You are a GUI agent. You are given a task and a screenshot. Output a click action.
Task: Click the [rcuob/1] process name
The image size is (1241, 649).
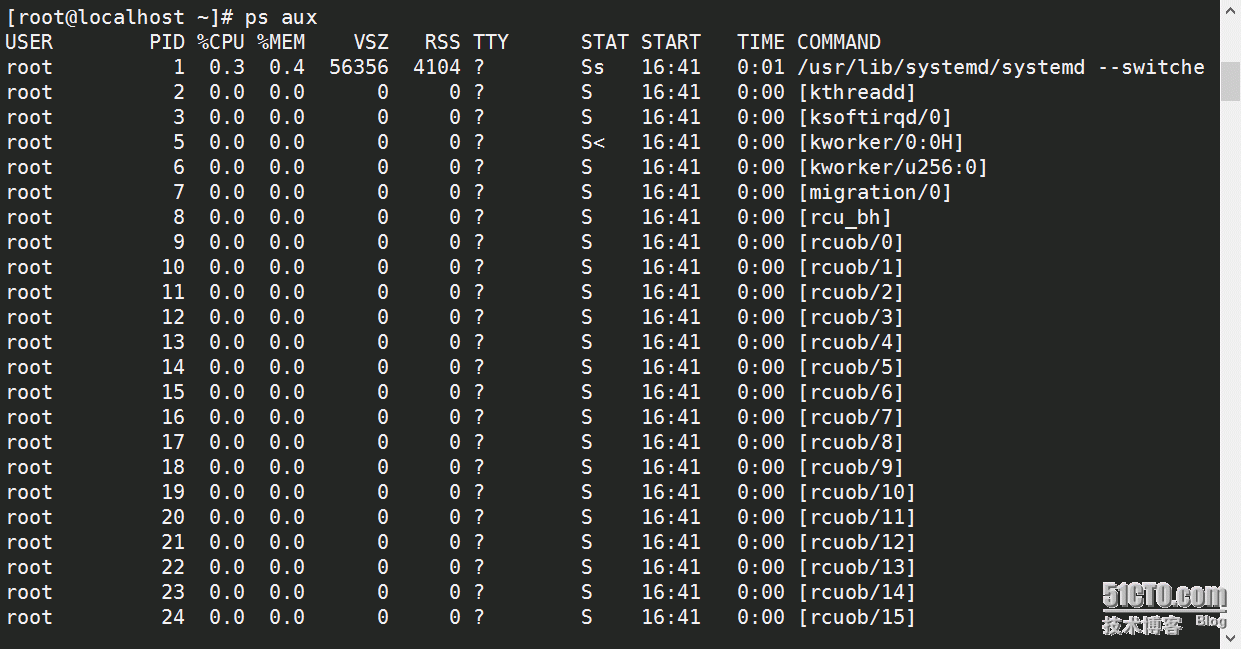pyautogui.click(x=851, y=267)
